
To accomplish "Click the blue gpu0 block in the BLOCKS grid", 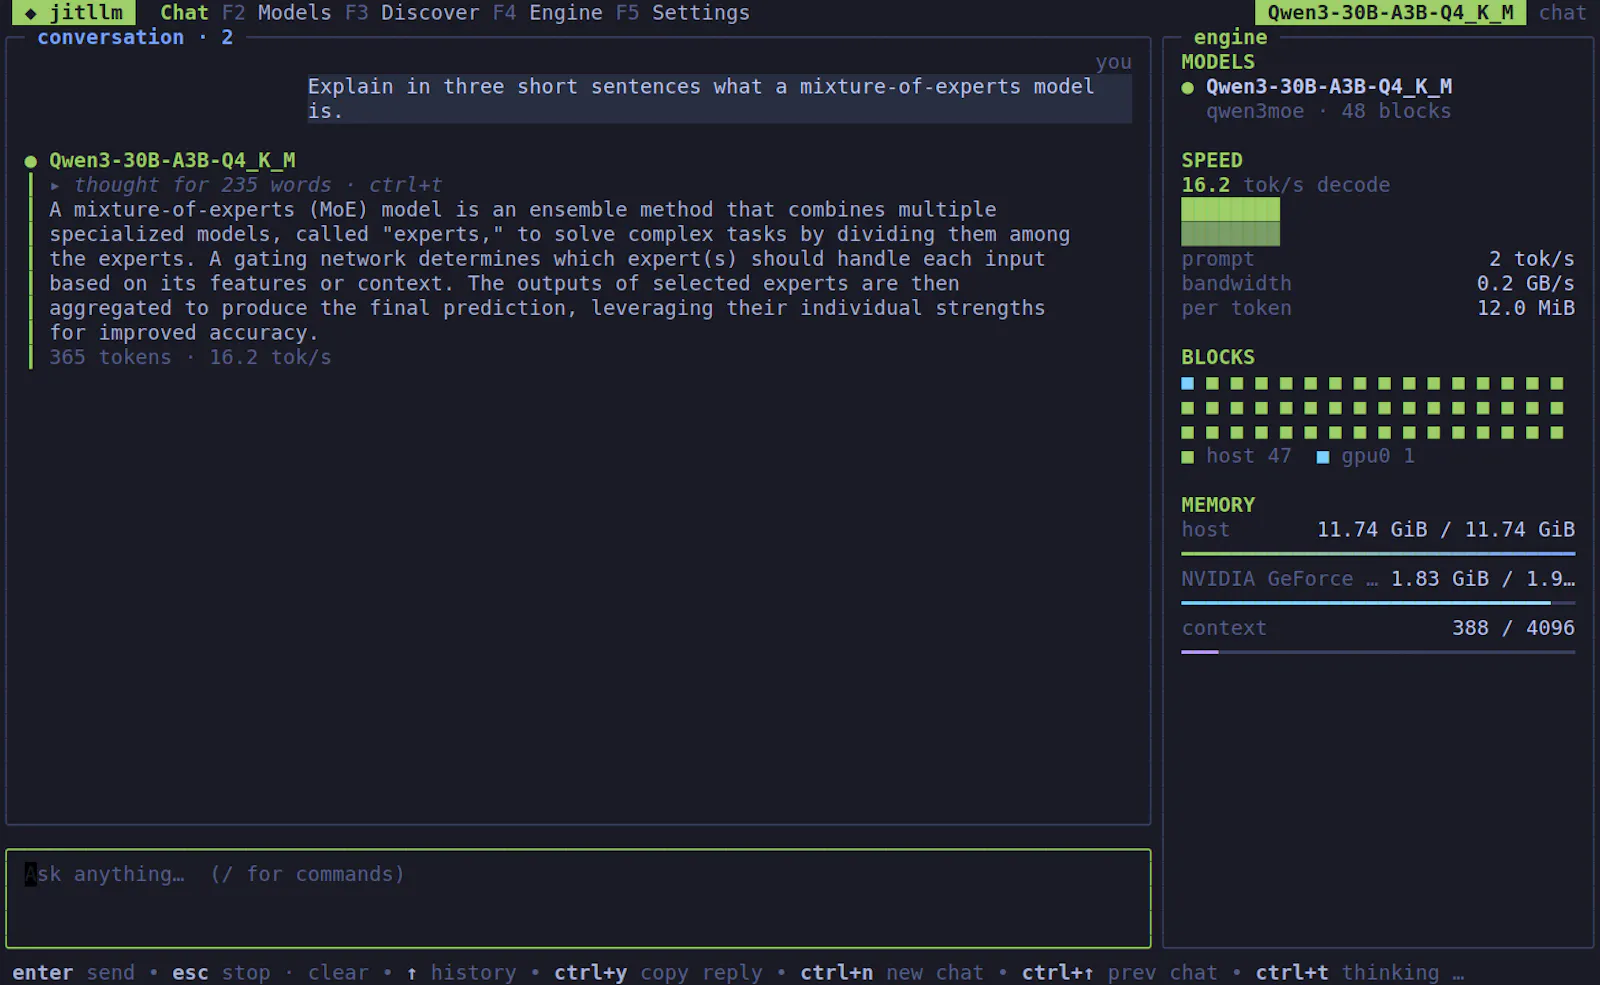I will [1188, 383].
